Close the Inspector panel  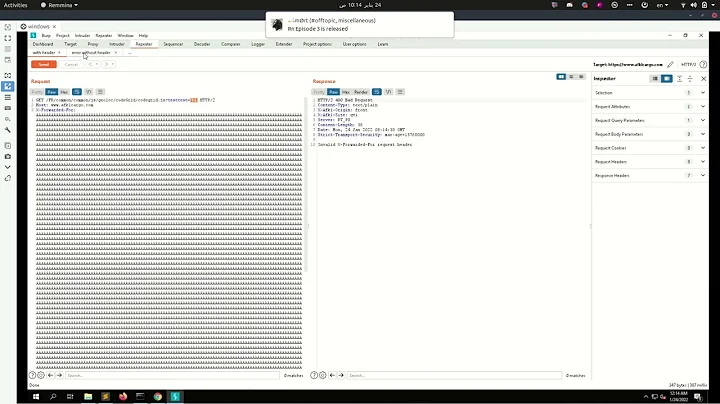(x=703, y=79)
